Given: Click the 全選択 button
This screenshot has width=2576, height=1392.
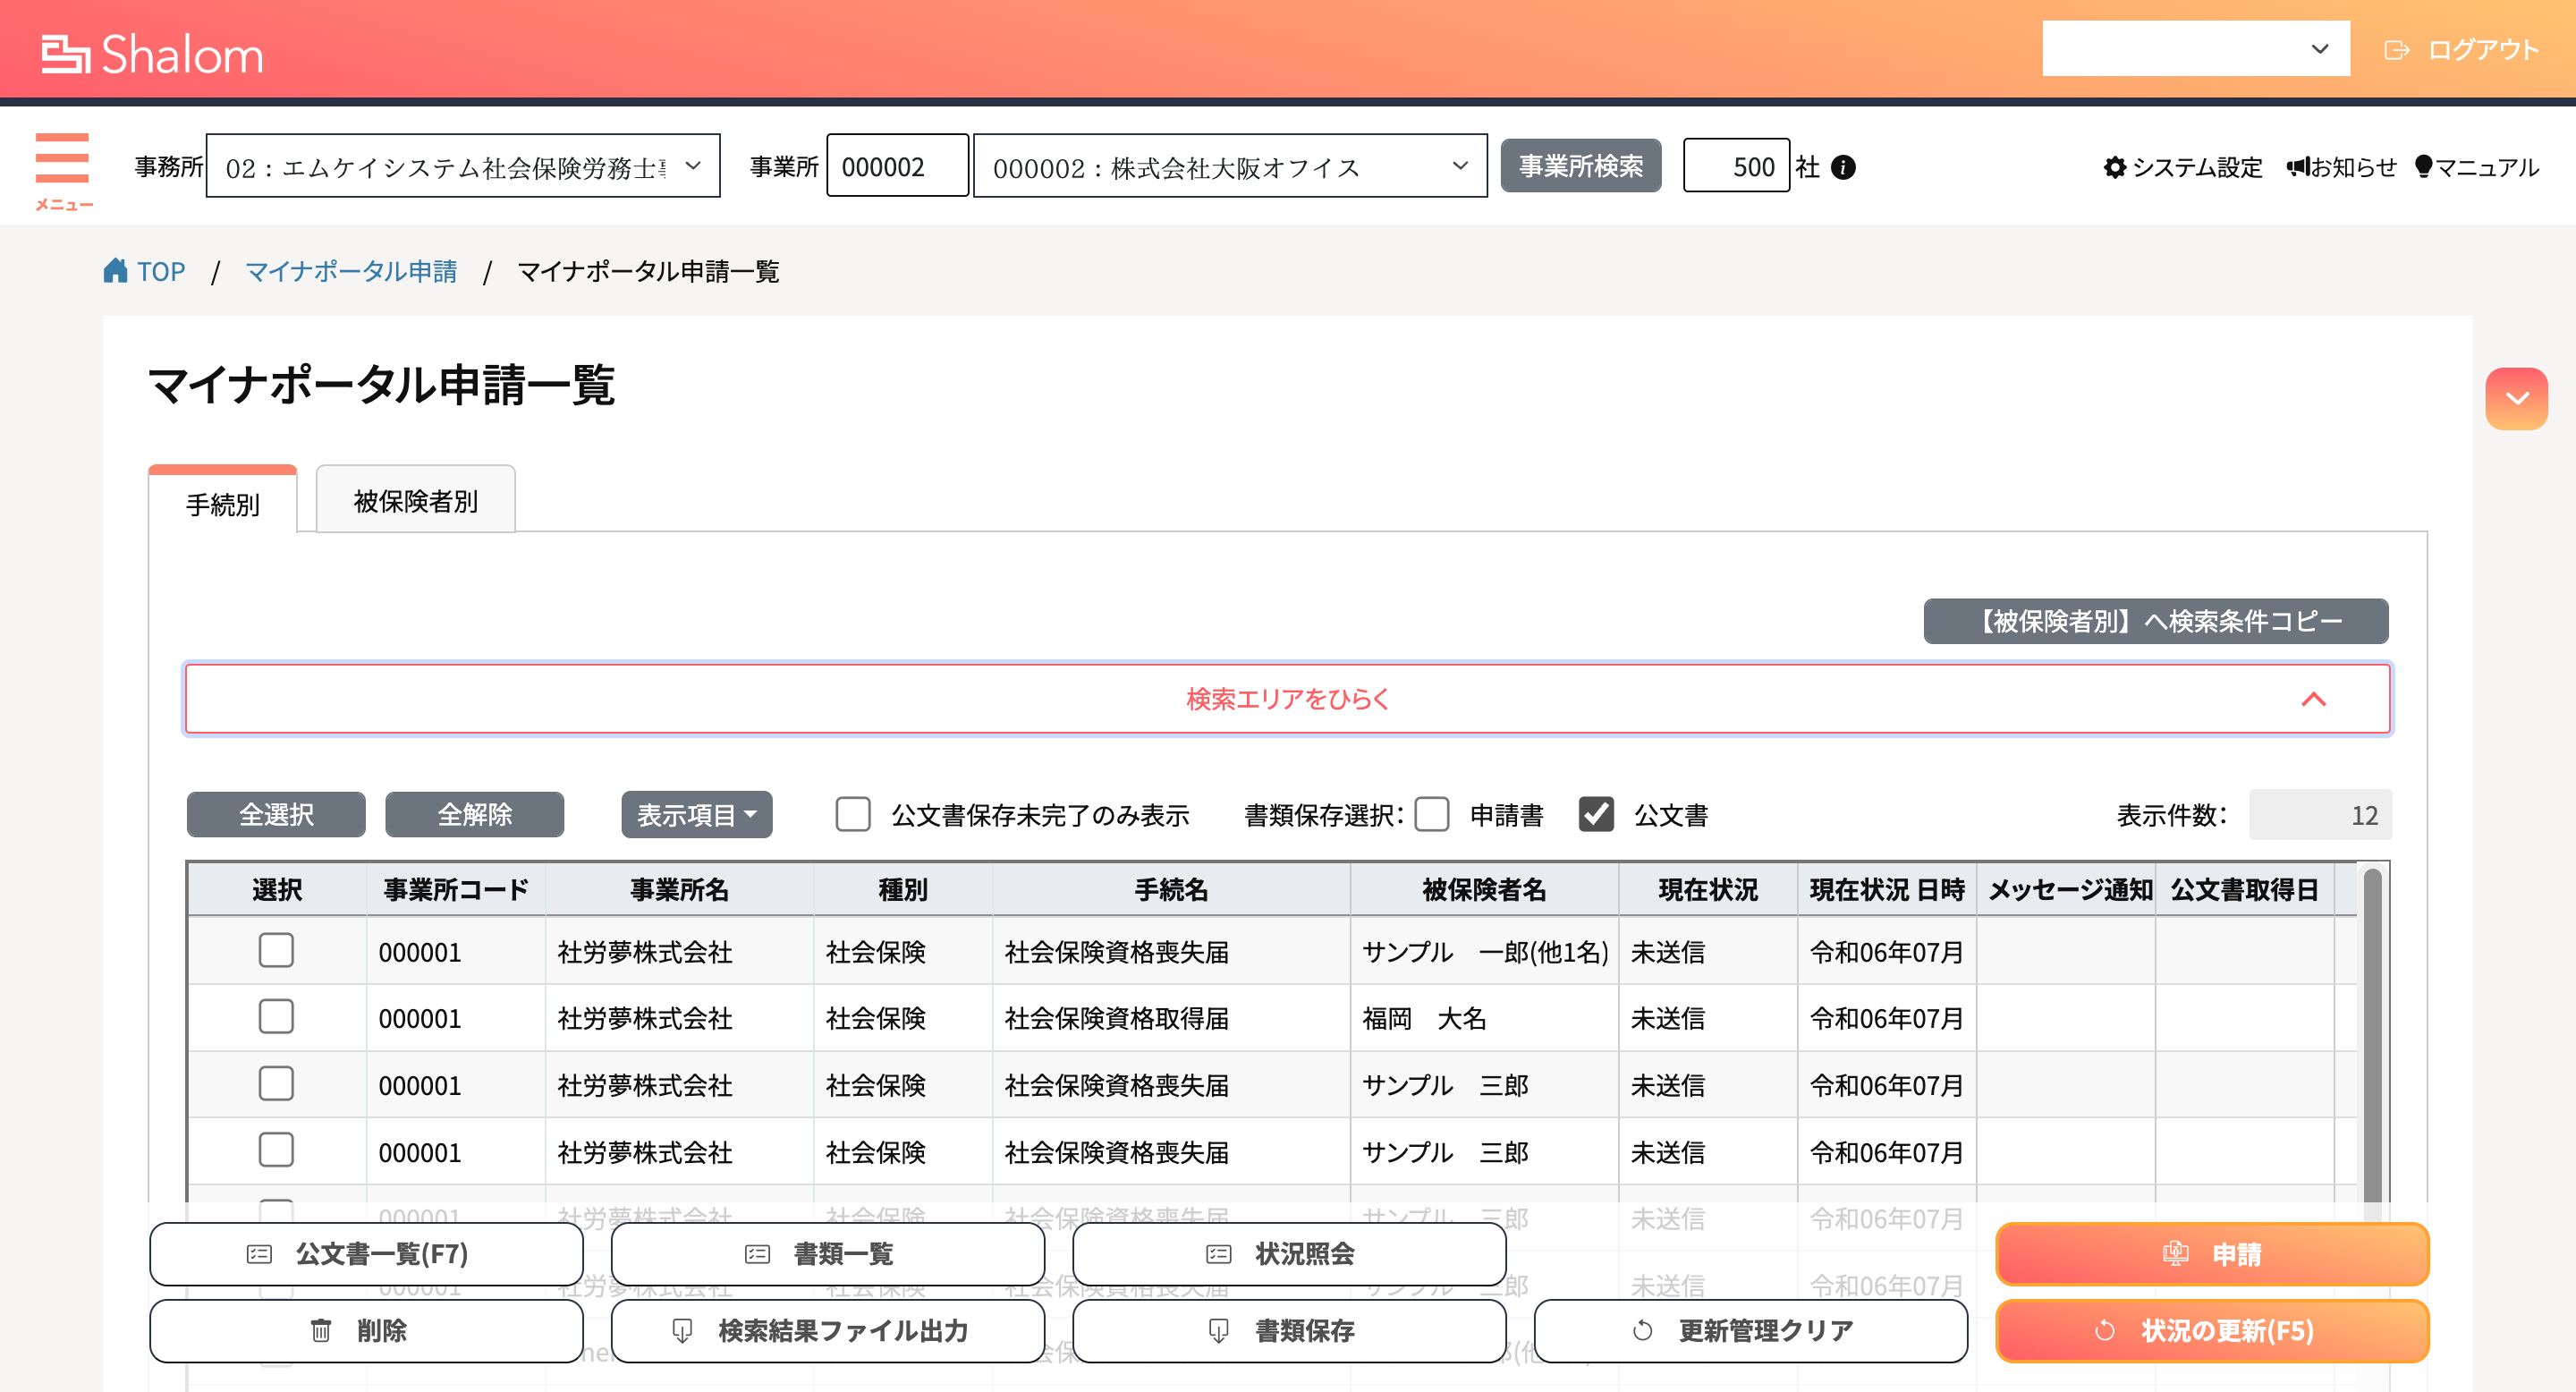Looking at the screenshot, I should [x=276, y=815].
